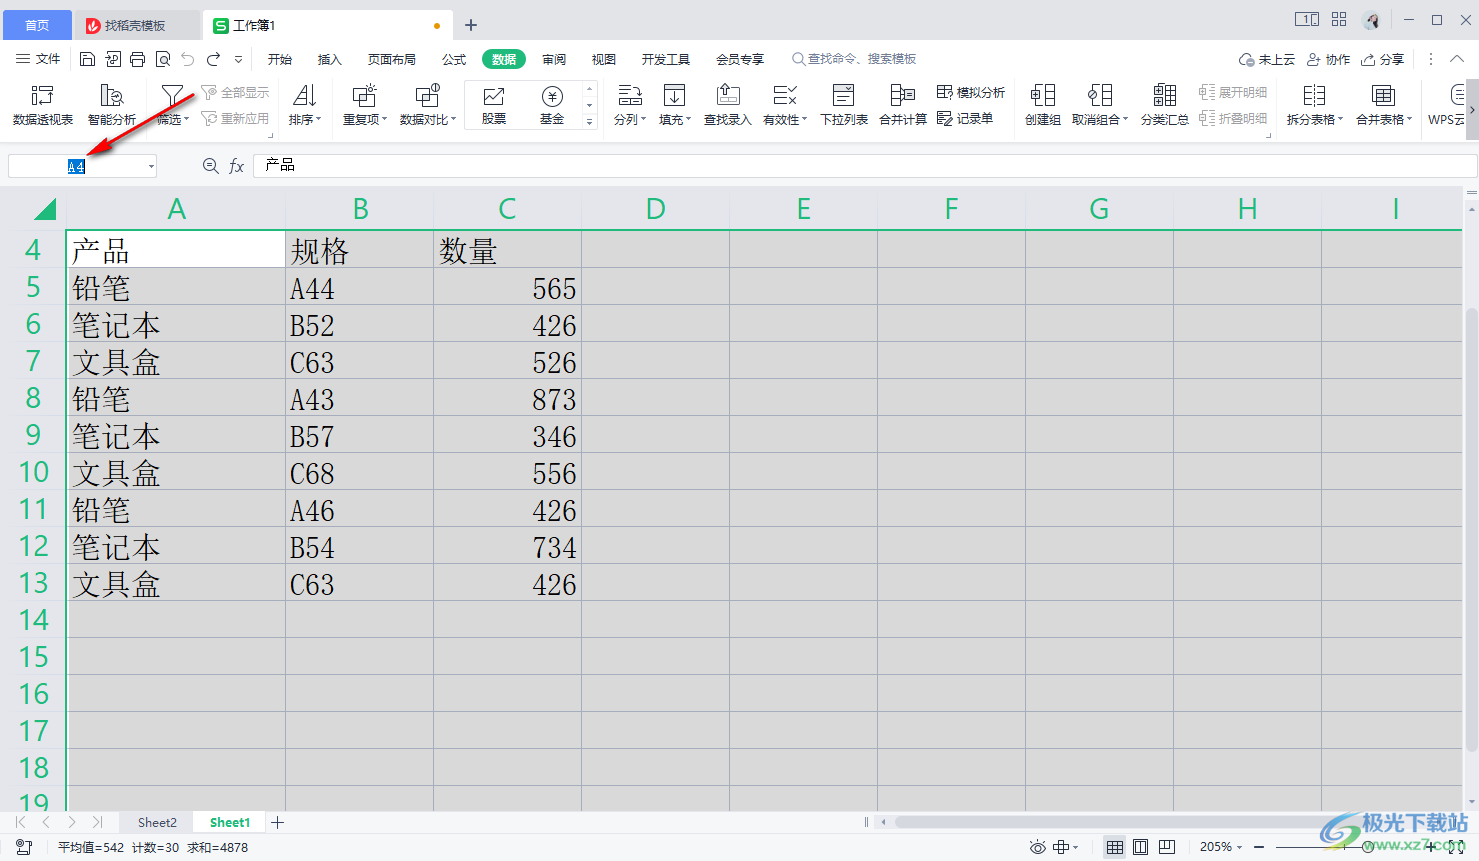Switch to the 公式 Formulas tab

tap(454, 59)
